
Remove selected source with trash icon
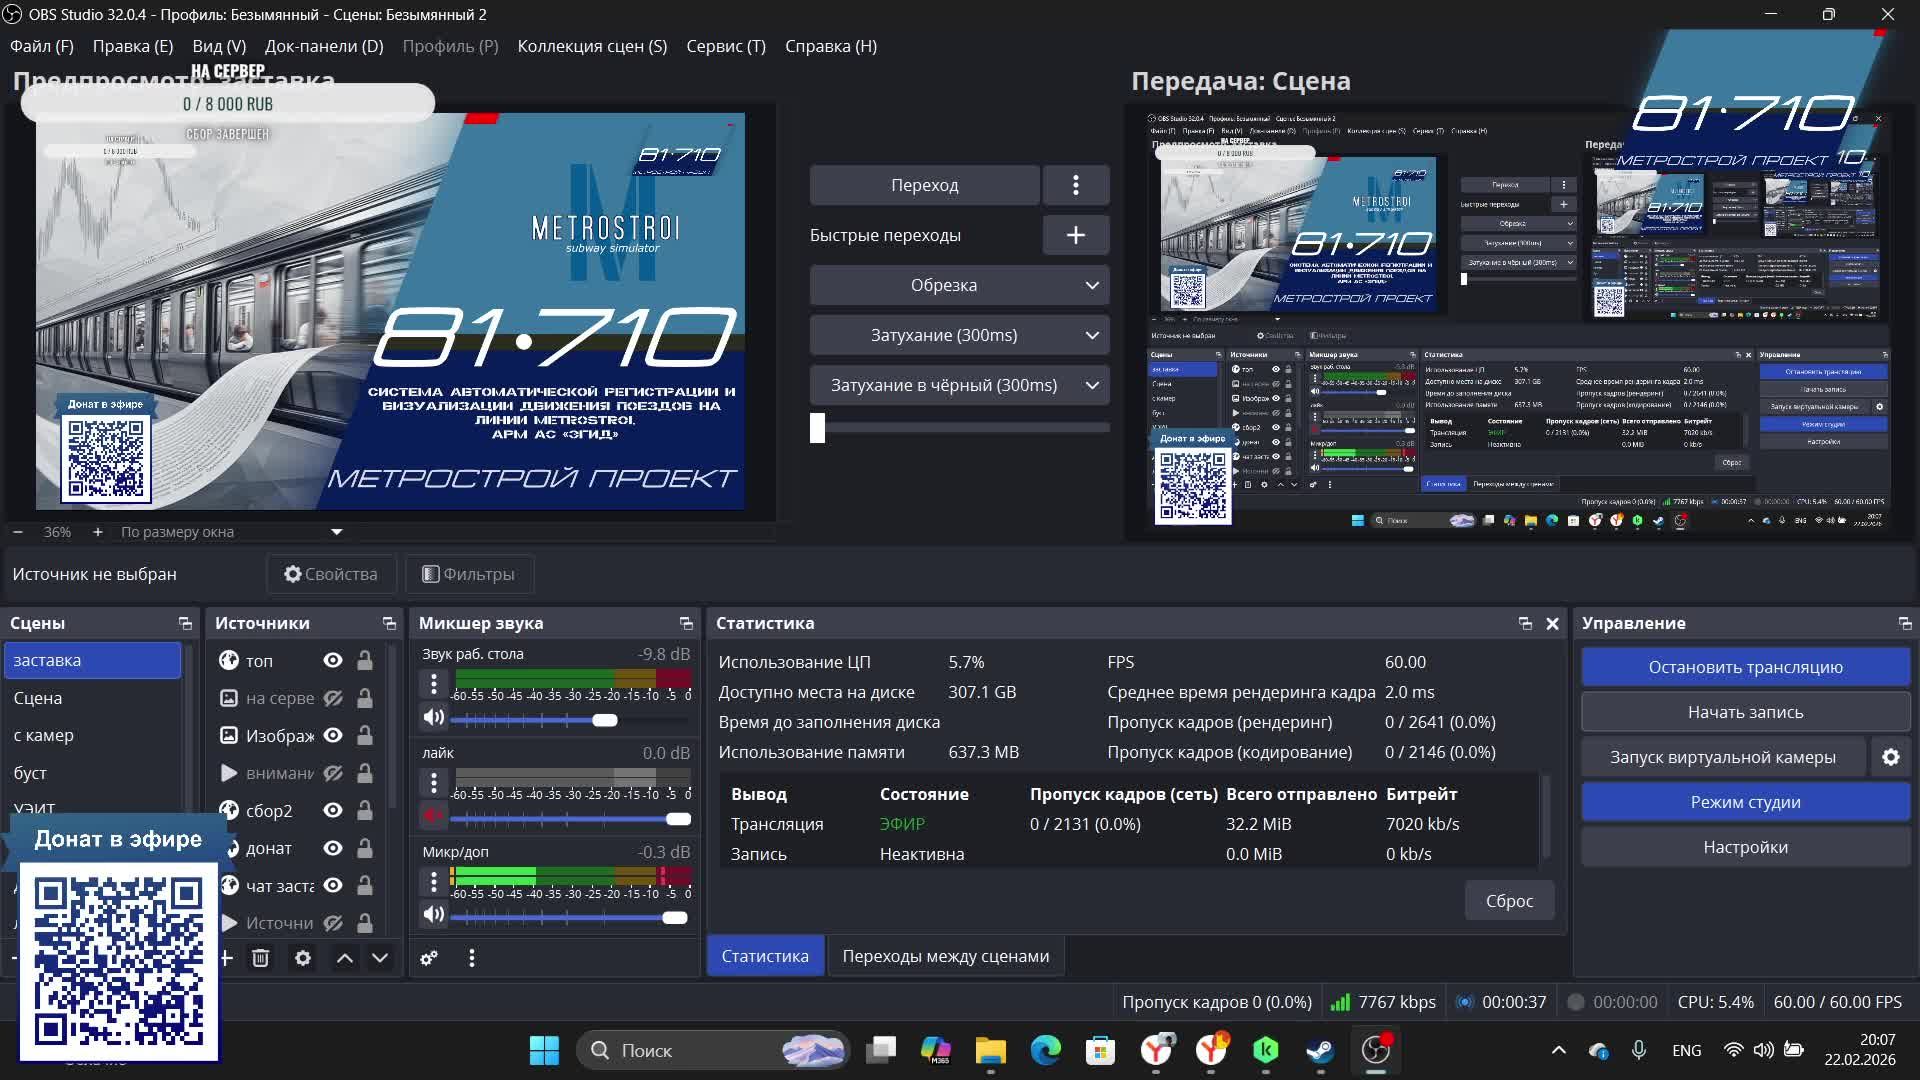260,958
